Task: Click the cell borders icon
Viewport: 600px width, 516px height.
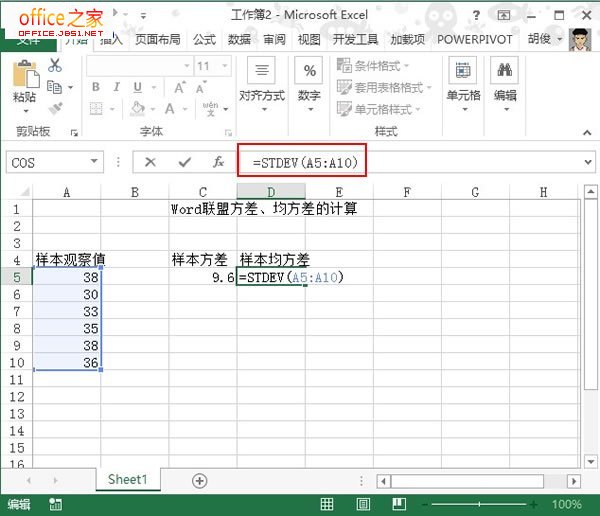Action: (x=96, y=109)
